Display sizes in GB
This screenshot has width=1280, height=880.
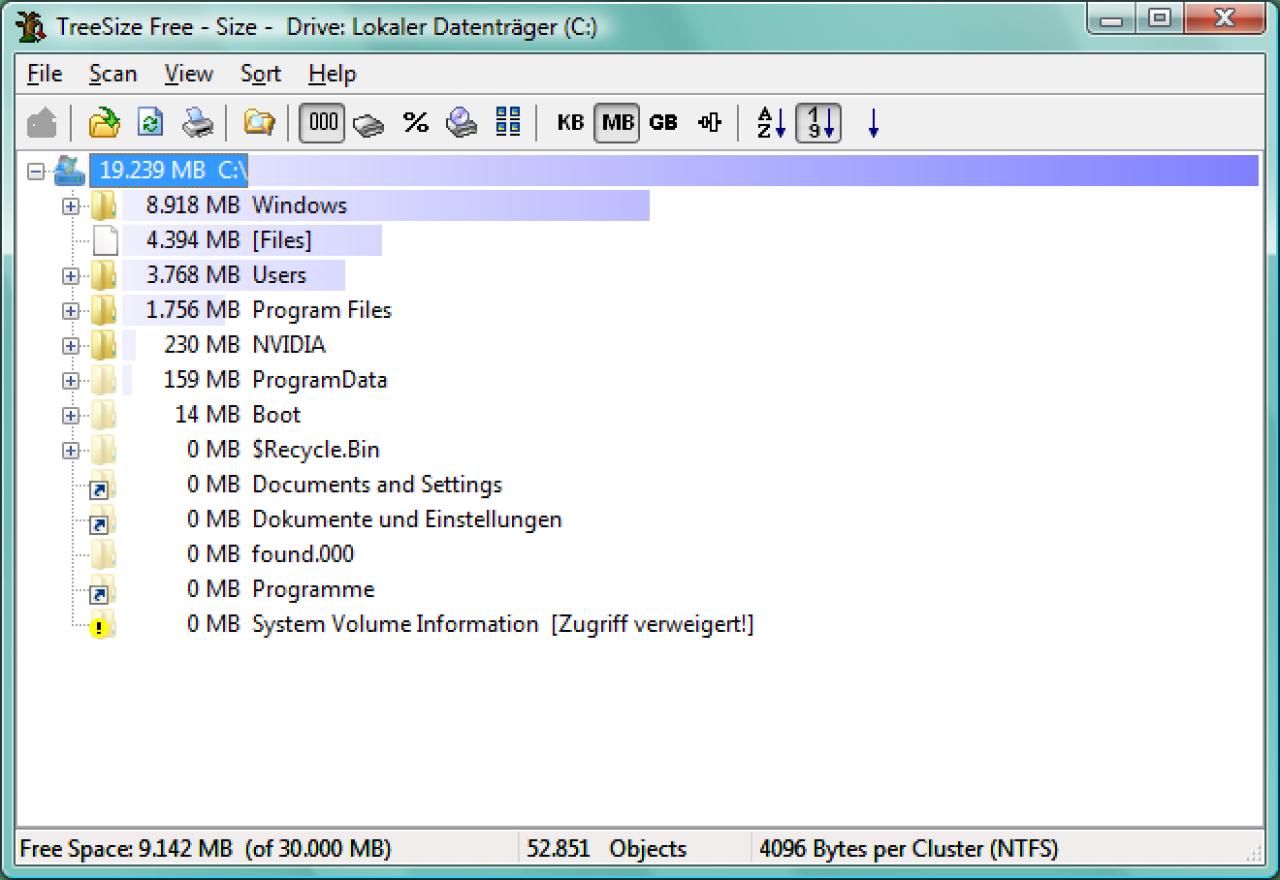pyautogui.click(x=663, y=123)
